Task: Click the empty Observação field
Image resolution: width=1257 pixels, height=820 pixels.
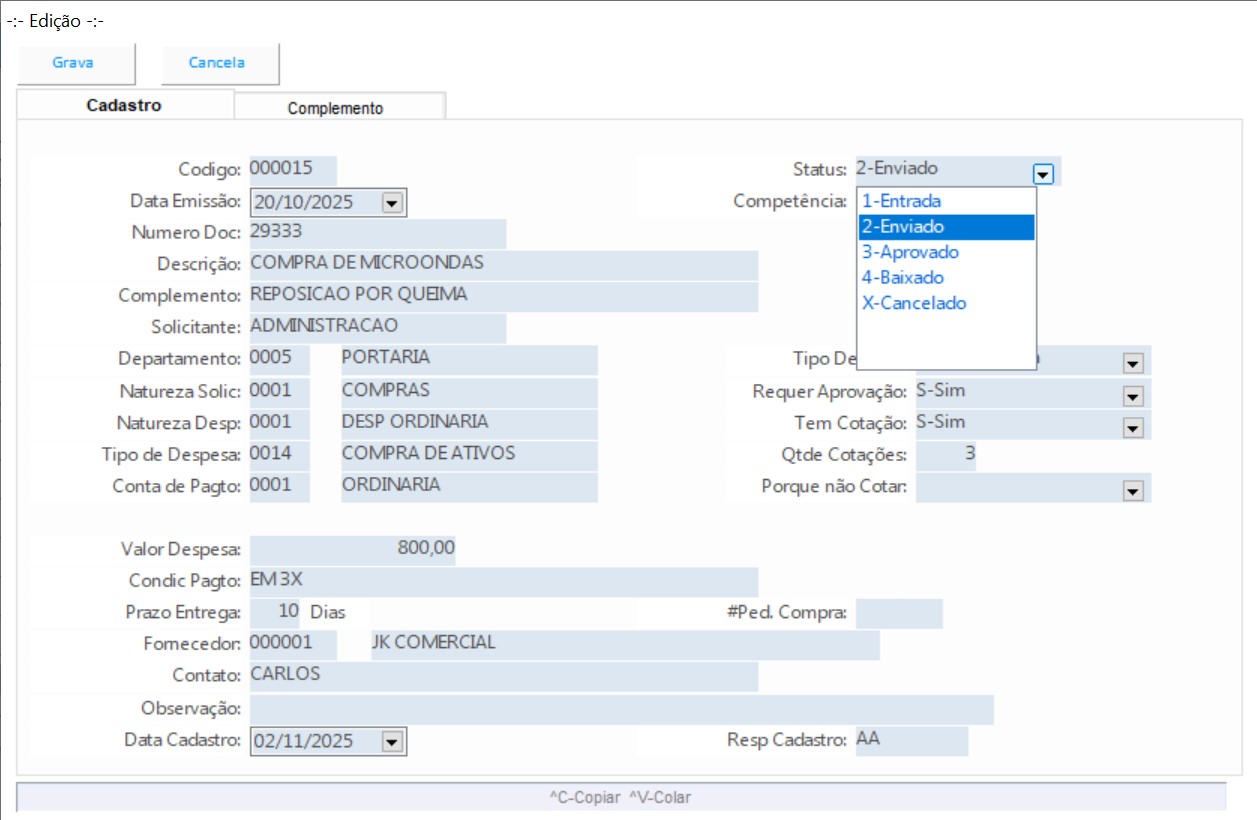Action: tap(620, 709)
